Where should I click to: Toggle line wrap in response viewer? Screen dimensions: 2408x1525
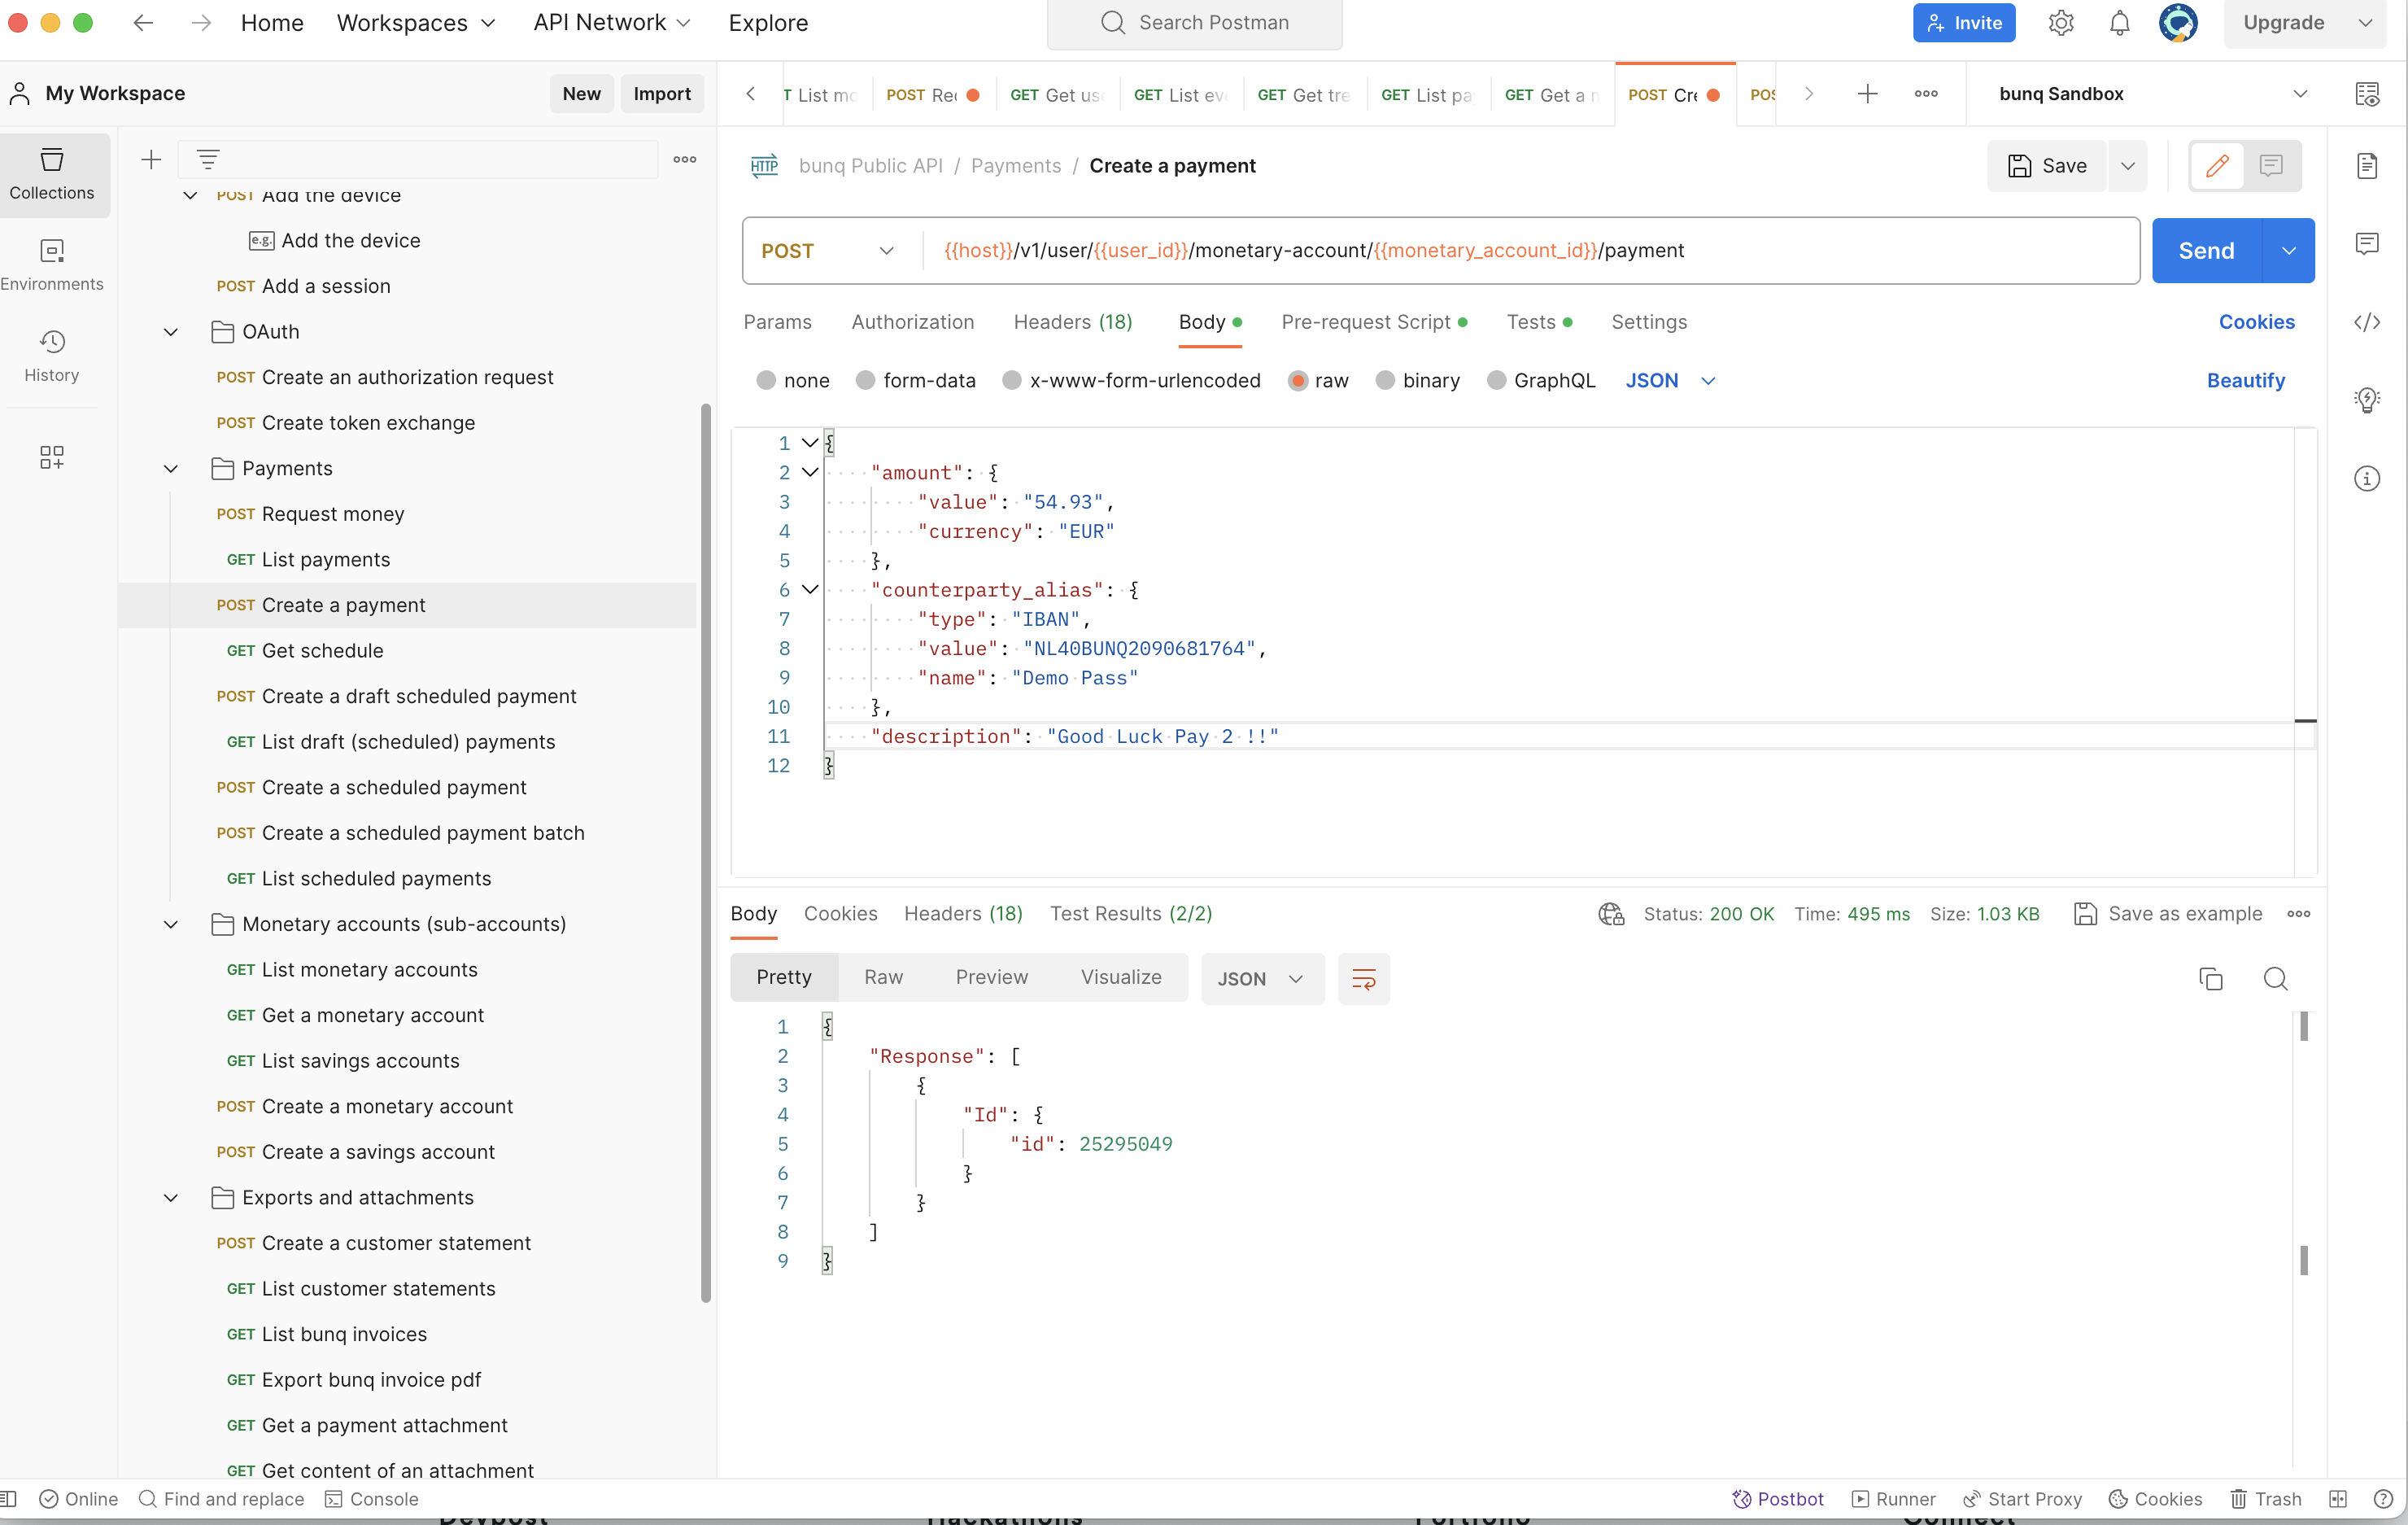1363,979
